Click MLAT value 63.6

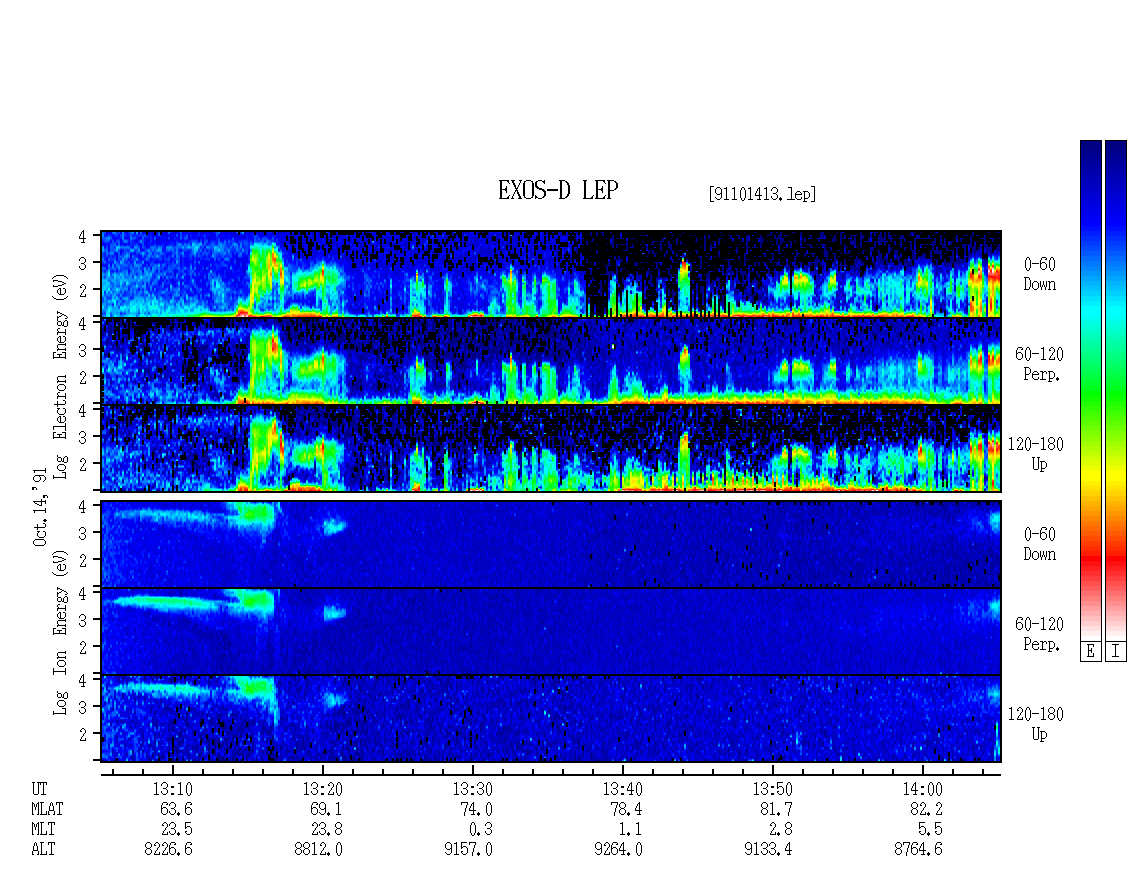click(x=177, y=809)
